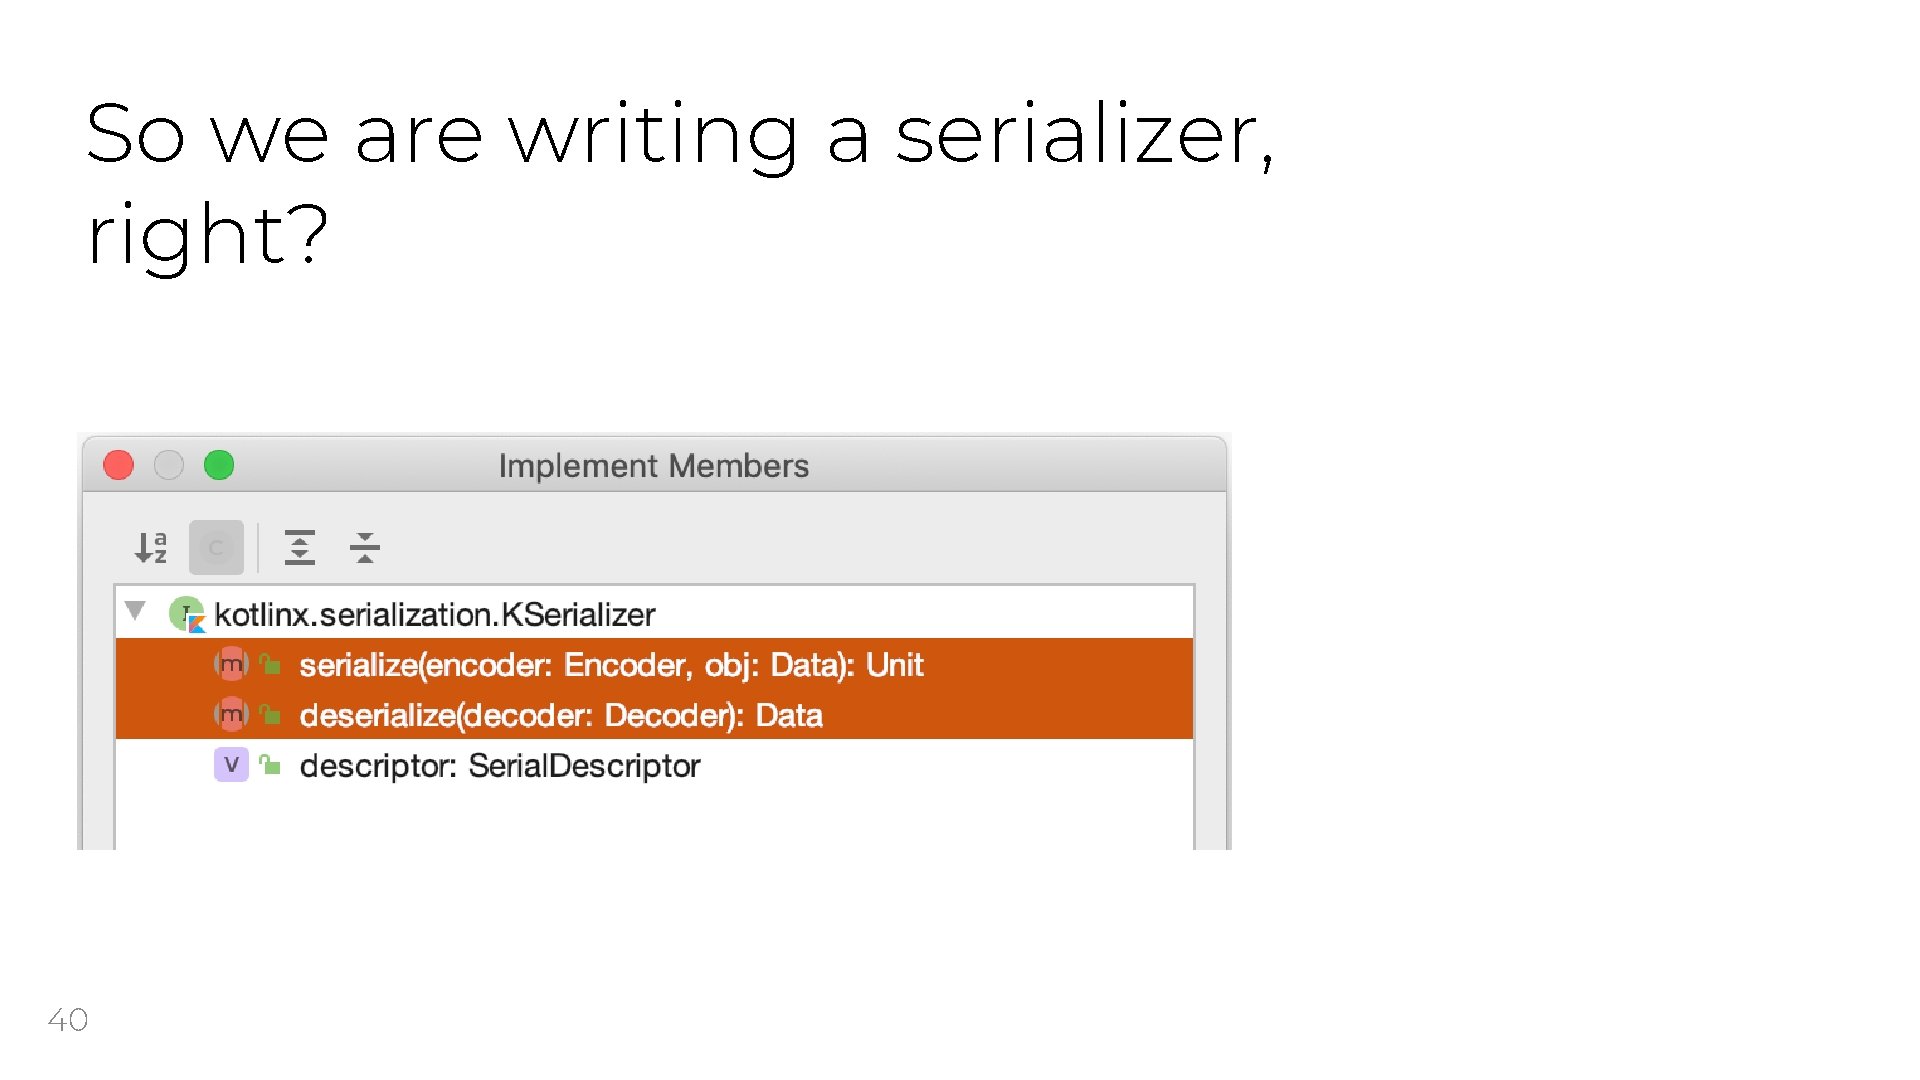Close the Implement Members dialog
The image size is (1920, 1080).
pyautogui.click(x=119, y=465)
